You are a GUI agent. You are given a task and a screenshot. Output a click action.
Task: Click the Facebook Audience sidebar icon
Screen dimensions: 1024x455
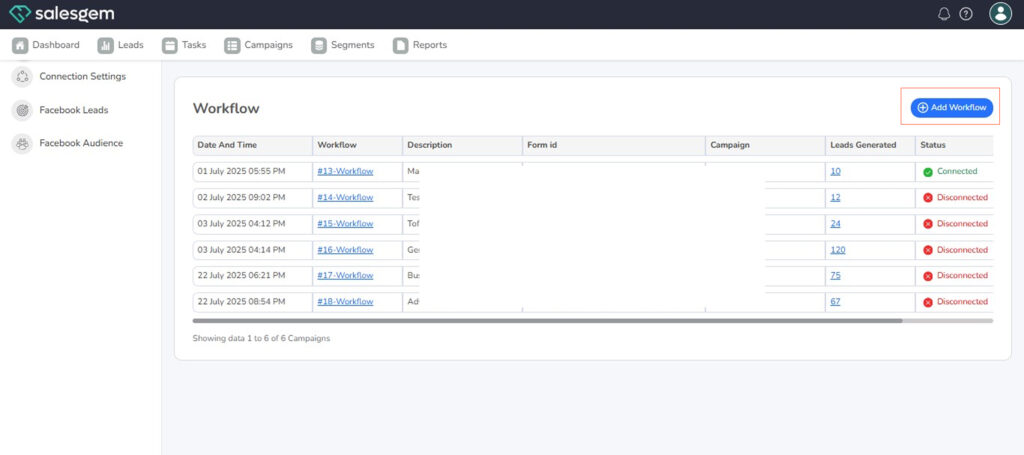22,143
